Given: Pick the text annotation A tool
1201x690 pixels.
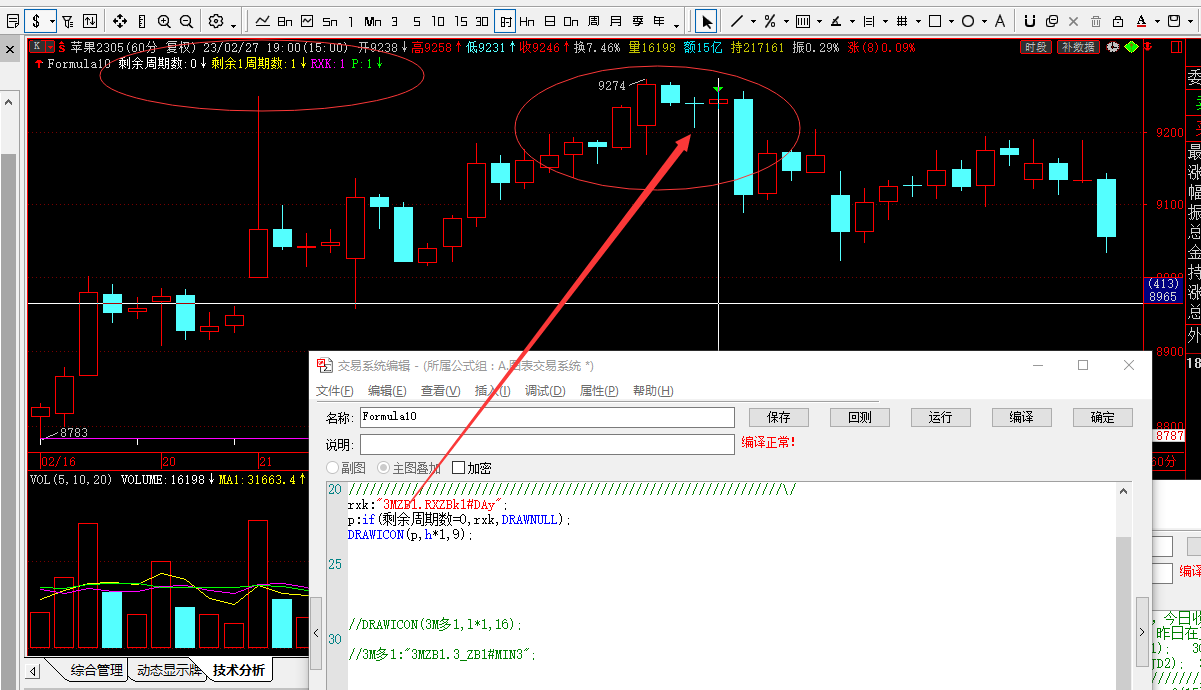Looking at the screenshot, I should pos(999,21).
